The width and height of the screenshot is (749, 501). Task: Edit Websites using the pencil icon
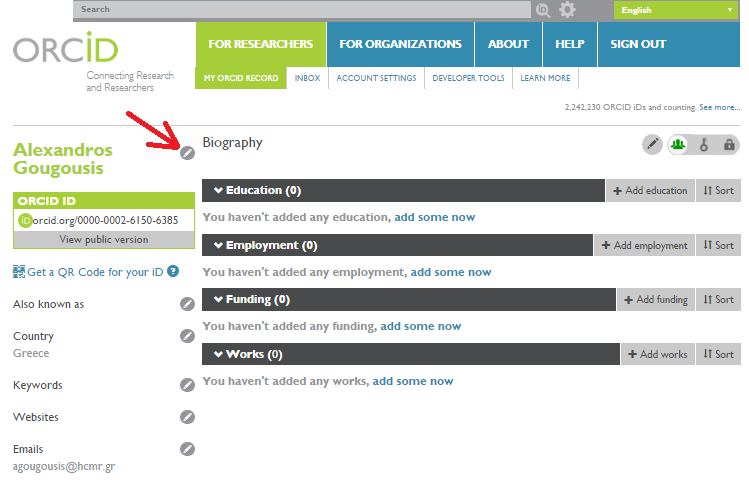[x=187, y=417]
